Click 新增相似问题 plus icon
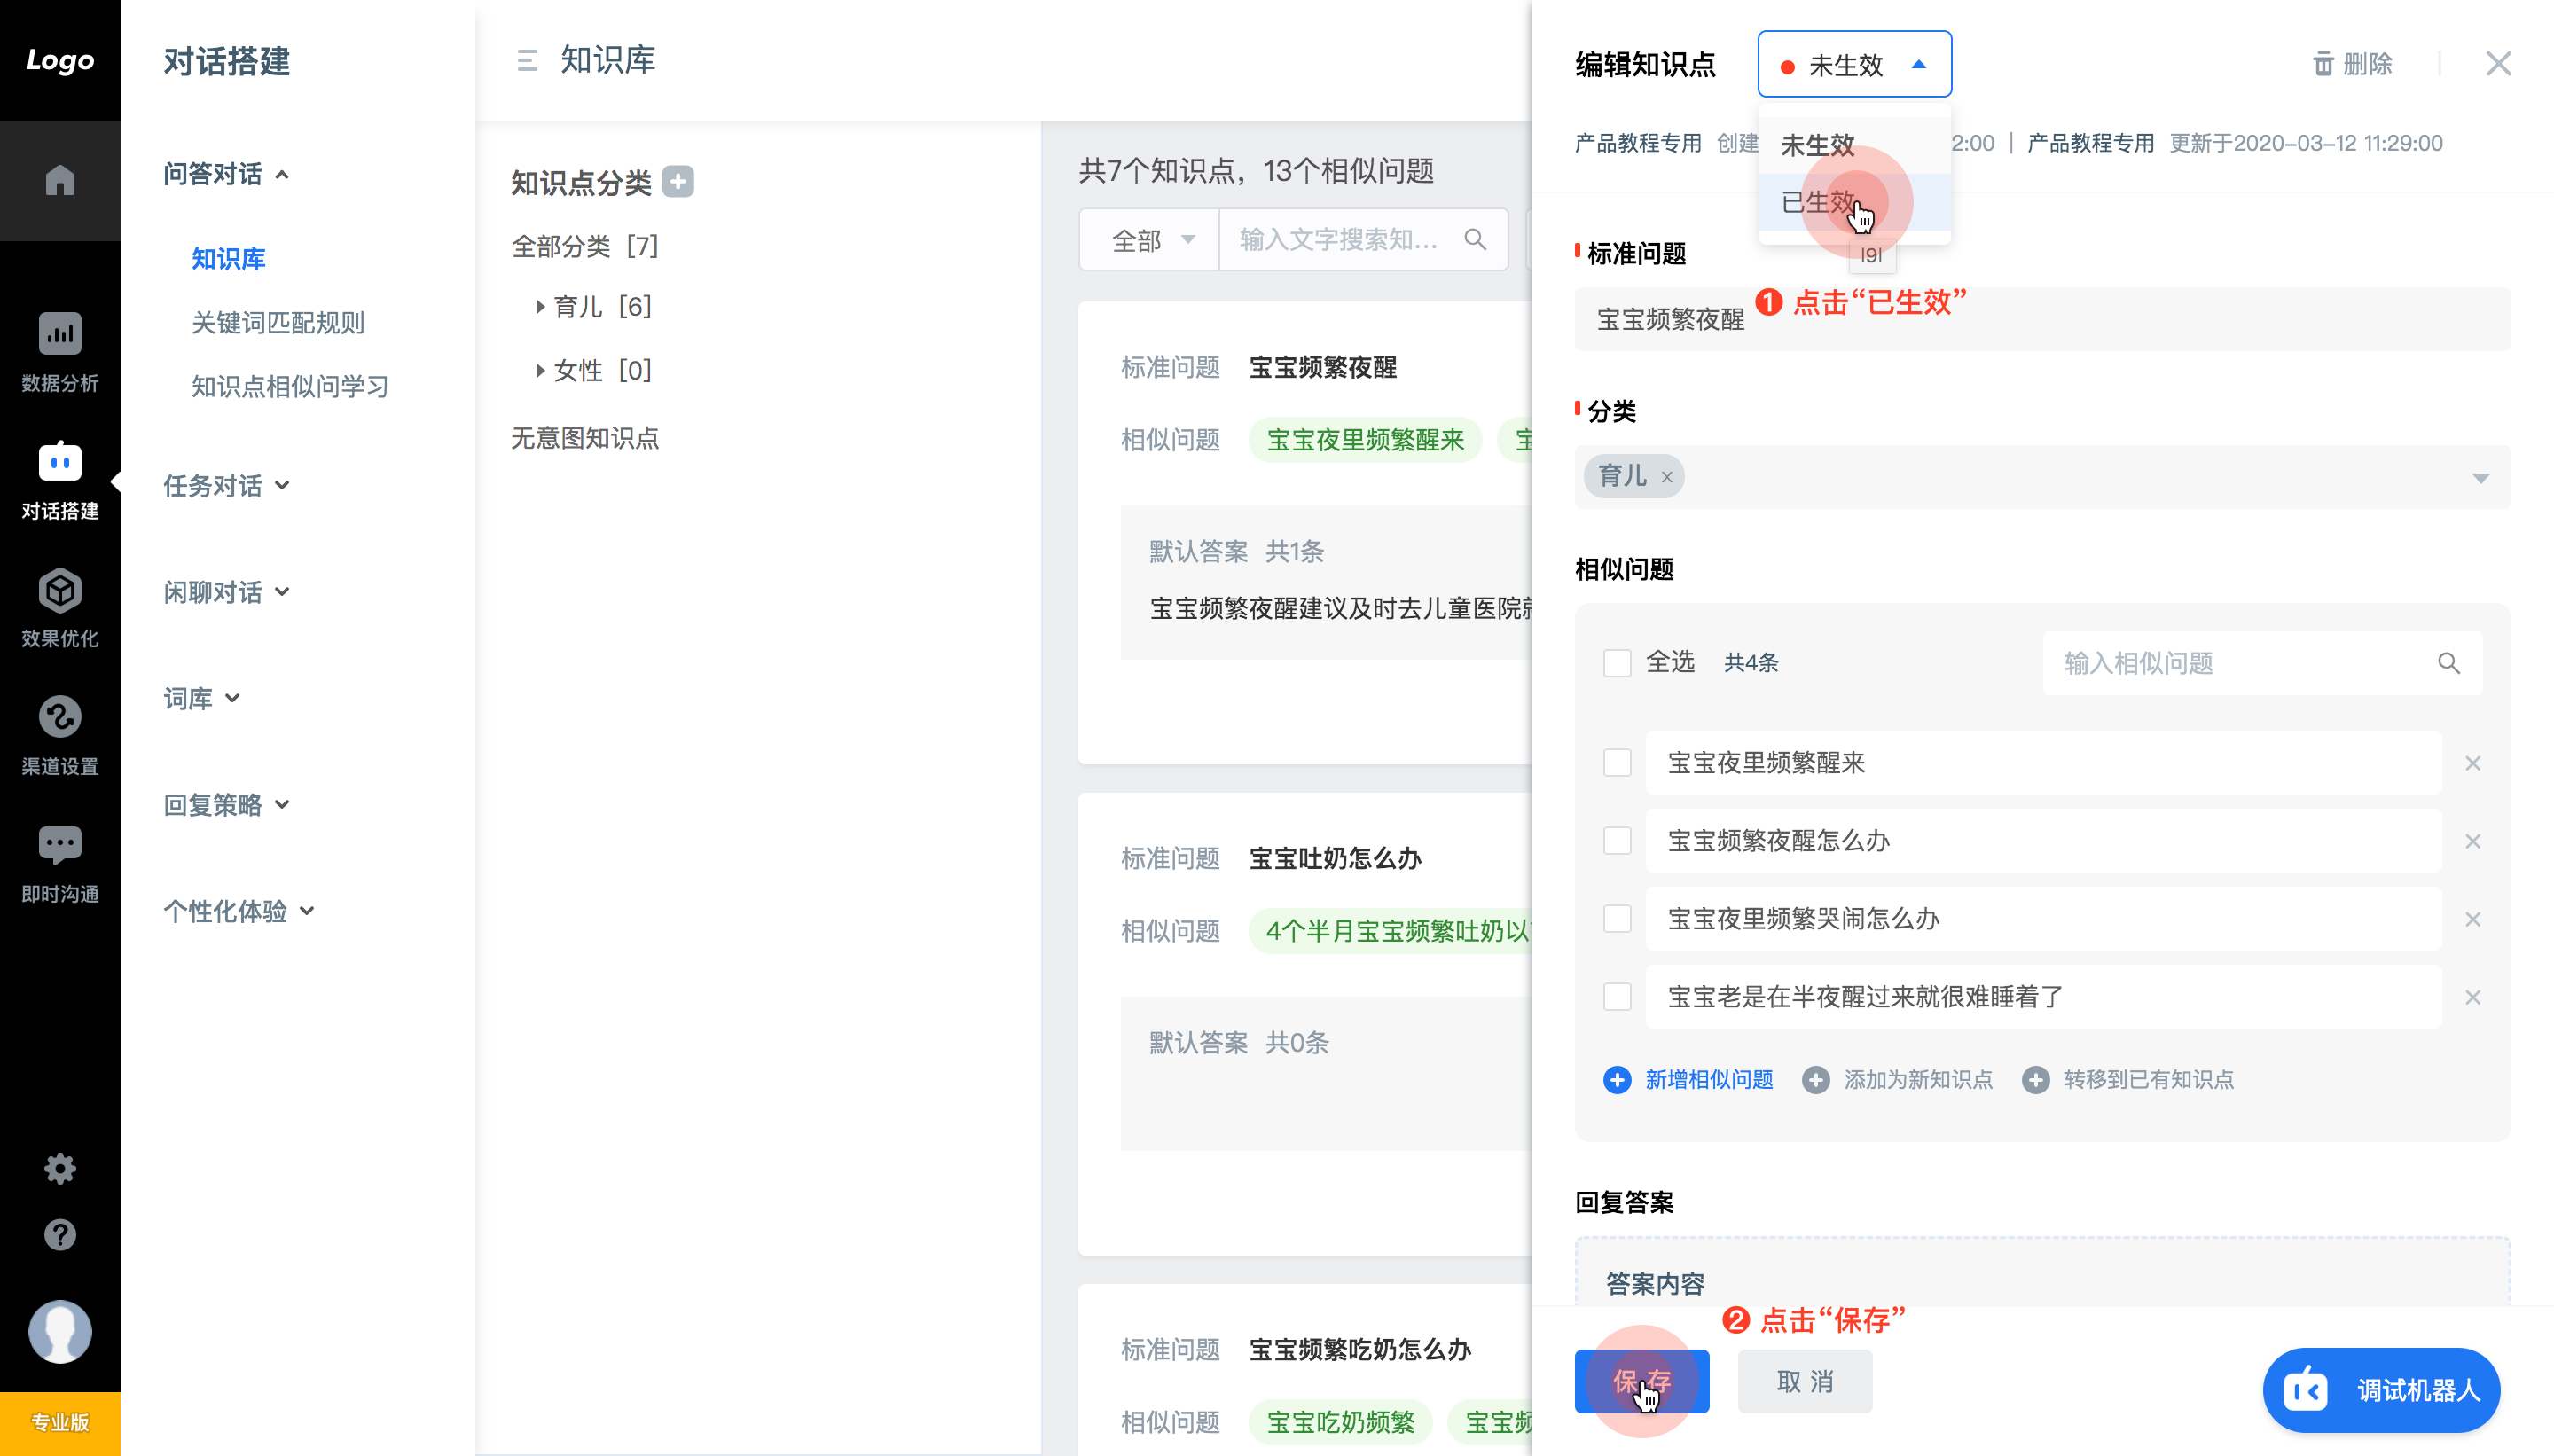 1617,1080
